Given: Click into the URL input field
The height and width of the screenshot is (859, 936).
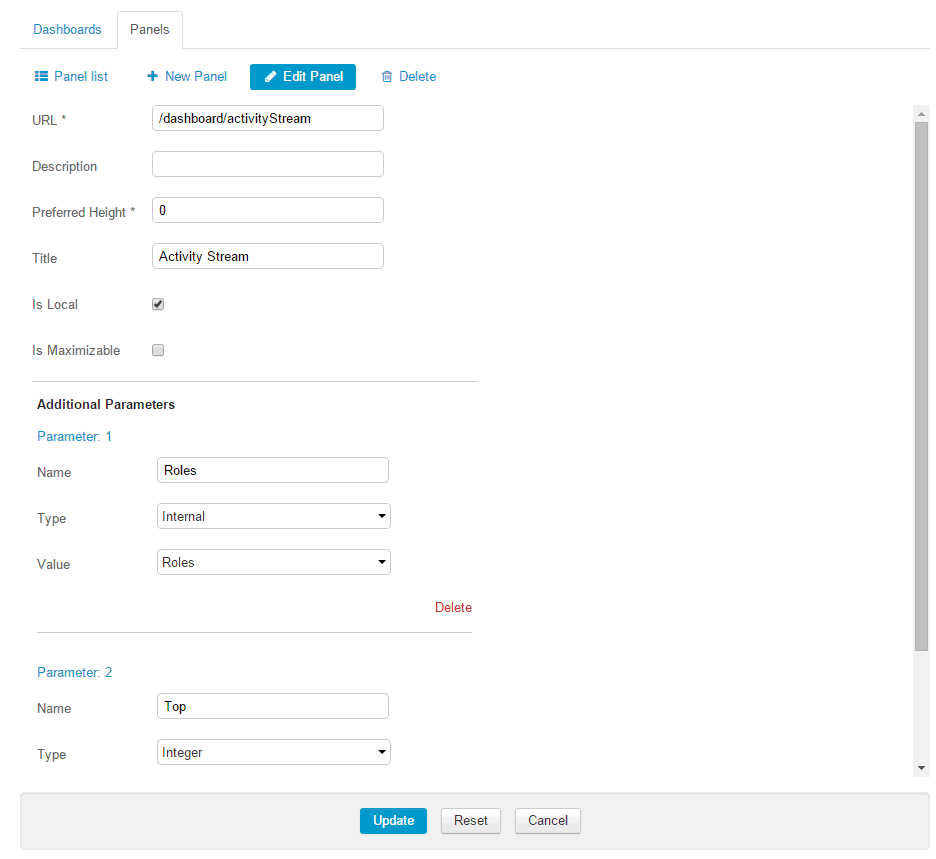Looking at the screenshot, I should click(x=267, y=118).
